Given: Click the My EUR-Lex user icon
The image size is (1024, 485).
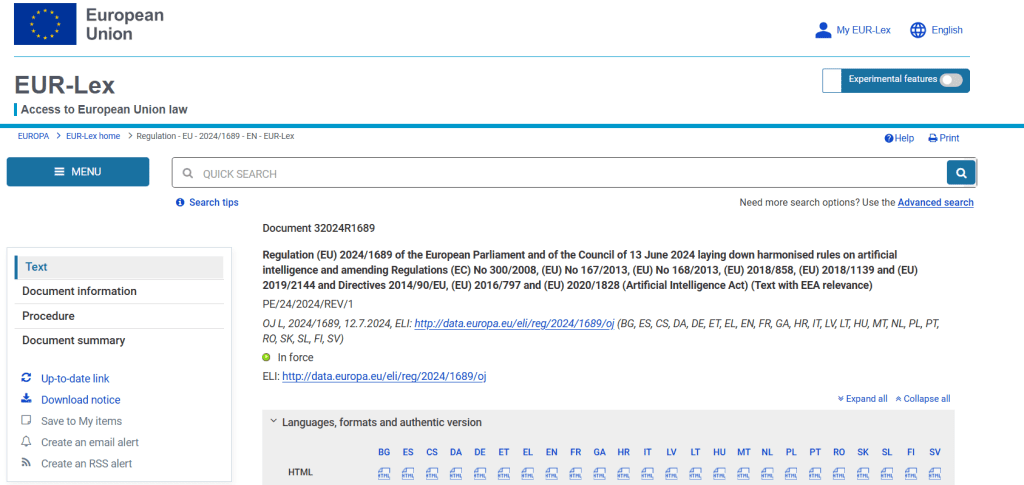Looking at the screenshot, I should tap(823, 30).
